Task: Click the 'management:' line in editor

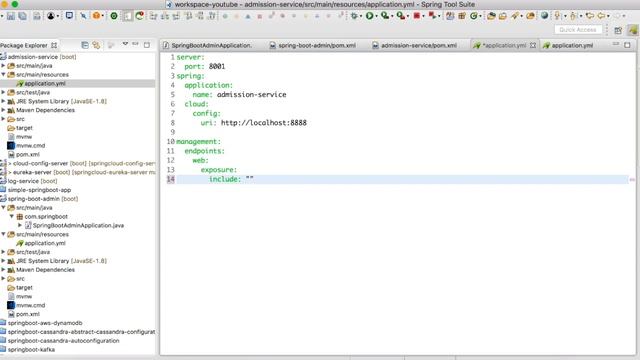Action: (198, 141)
